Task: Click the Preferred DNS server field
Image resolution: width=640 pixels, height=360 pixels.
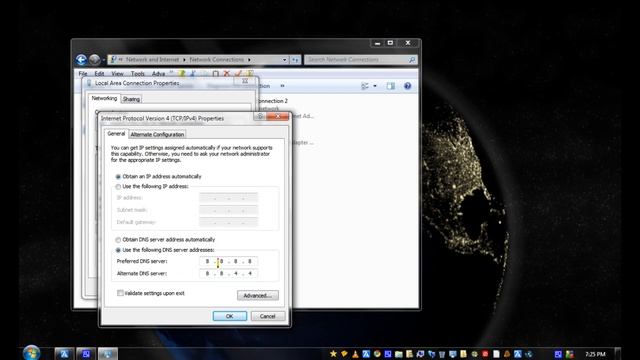Action: pos(229,261)
